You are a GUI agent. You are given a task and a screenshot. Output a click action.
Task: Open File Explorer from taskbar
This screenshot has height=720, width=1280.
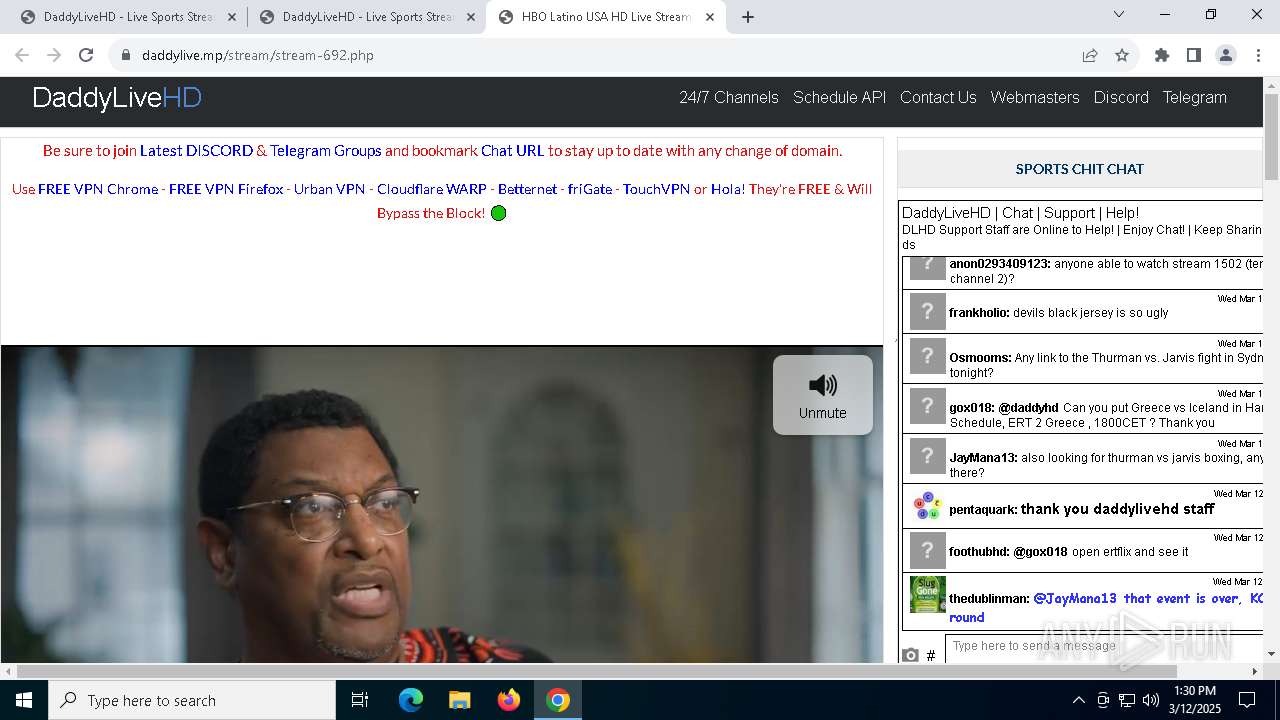[459, 700]
